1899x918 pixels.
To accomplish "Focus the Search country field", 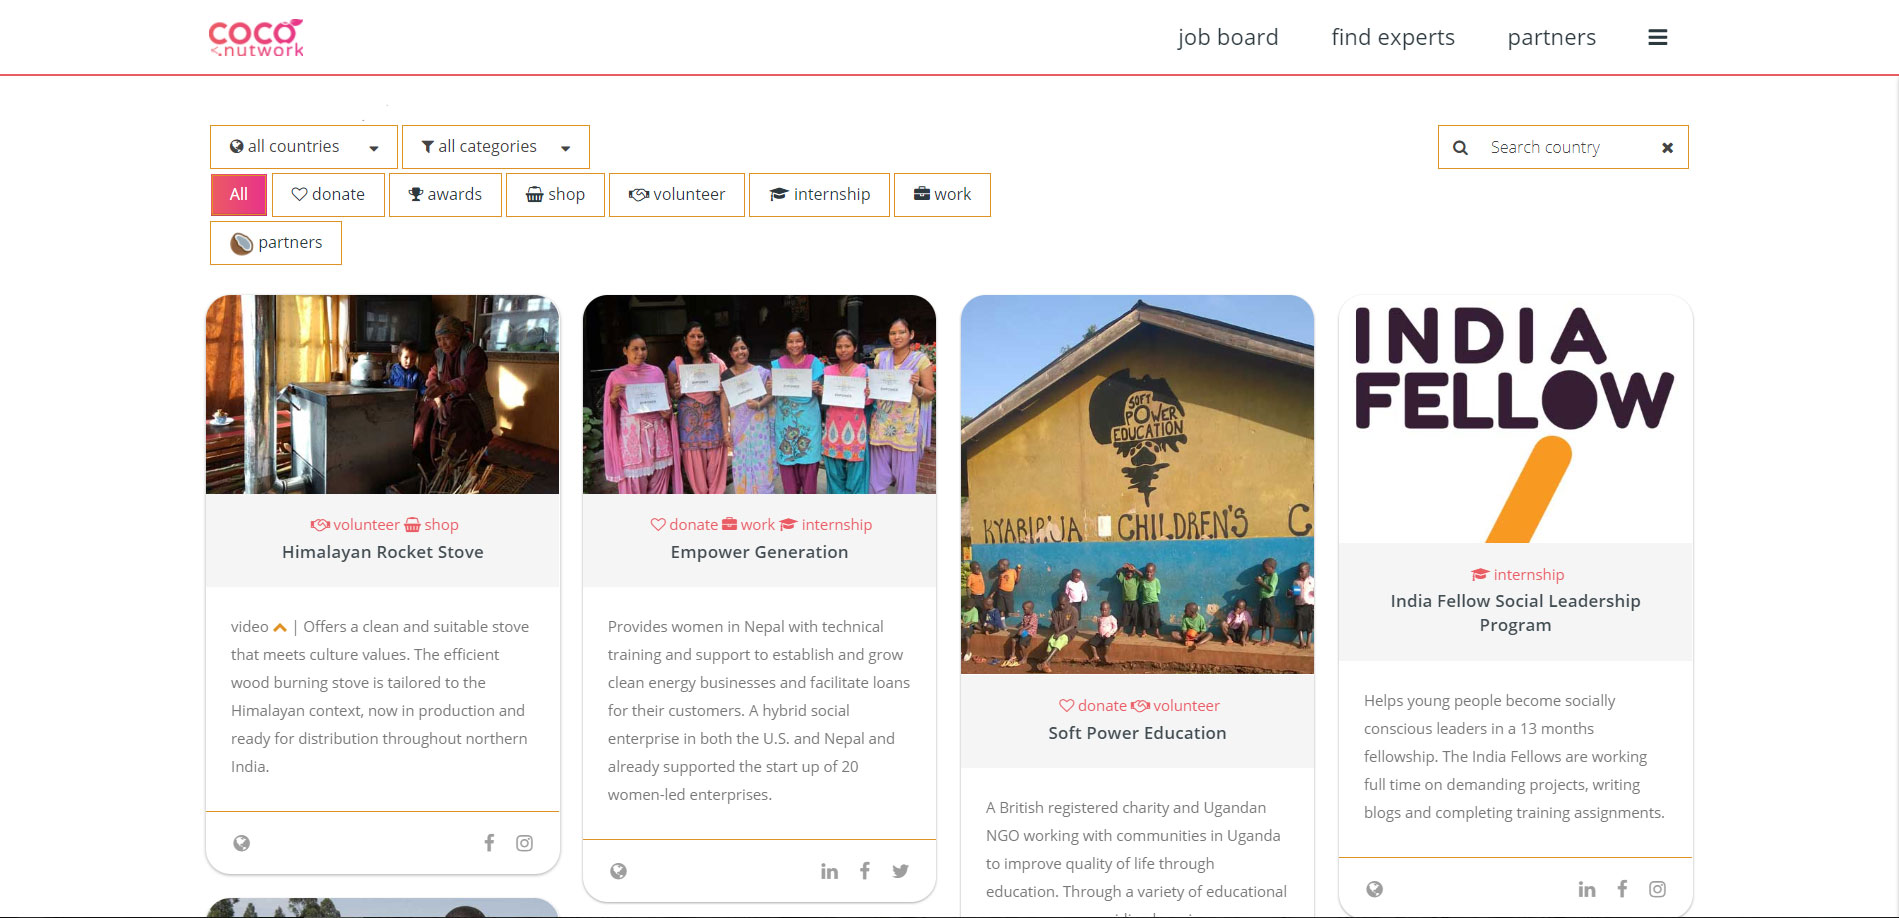I will [1563, 148].
